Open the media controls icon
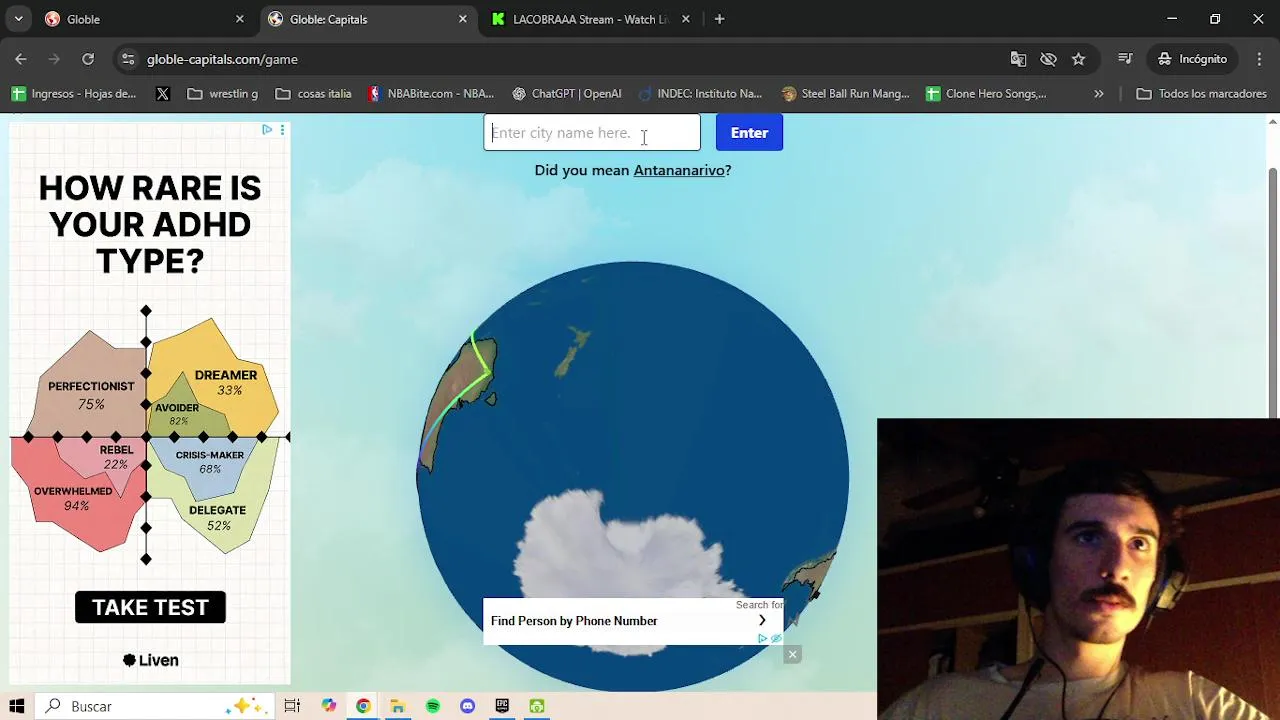Image resolution: width=1280 pixels, height=720 pixels. coord(1125,59)
